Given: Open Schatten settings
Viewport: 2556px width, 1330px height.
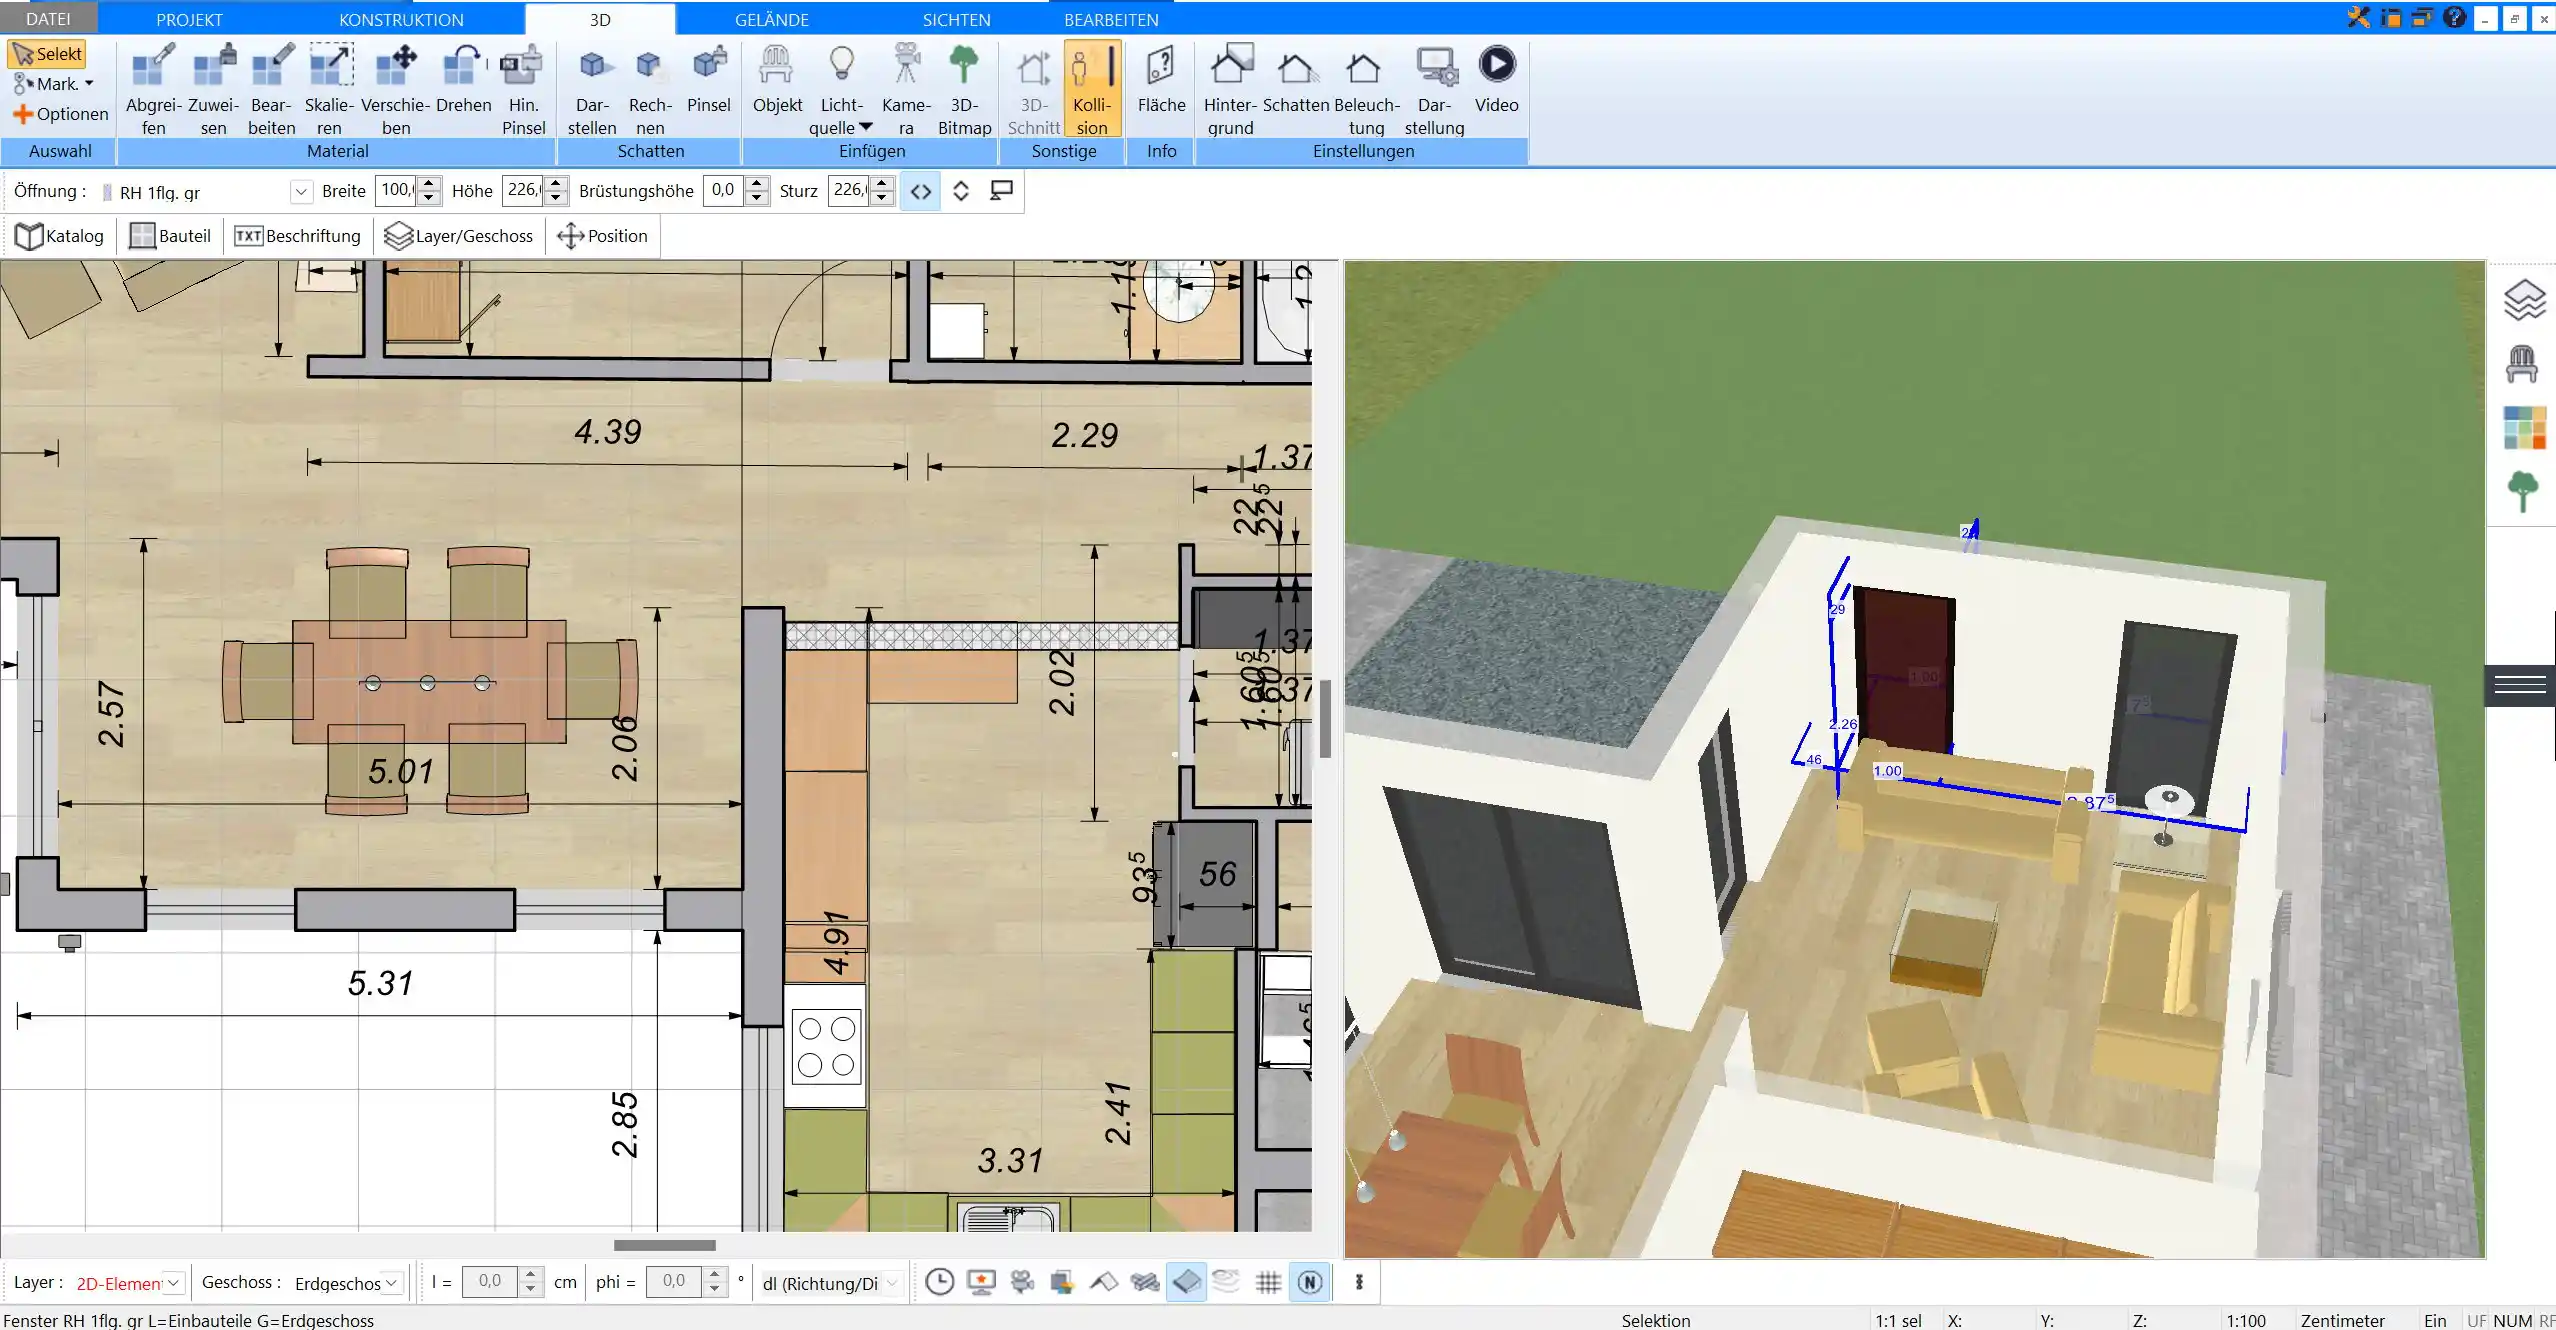Looking at the screenshot, I should [1296, 80].
